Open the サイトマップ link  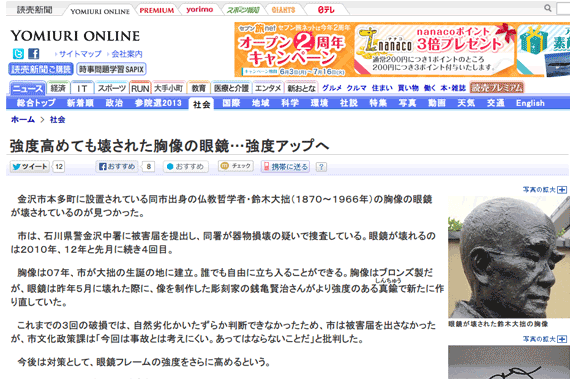point(80,54)
